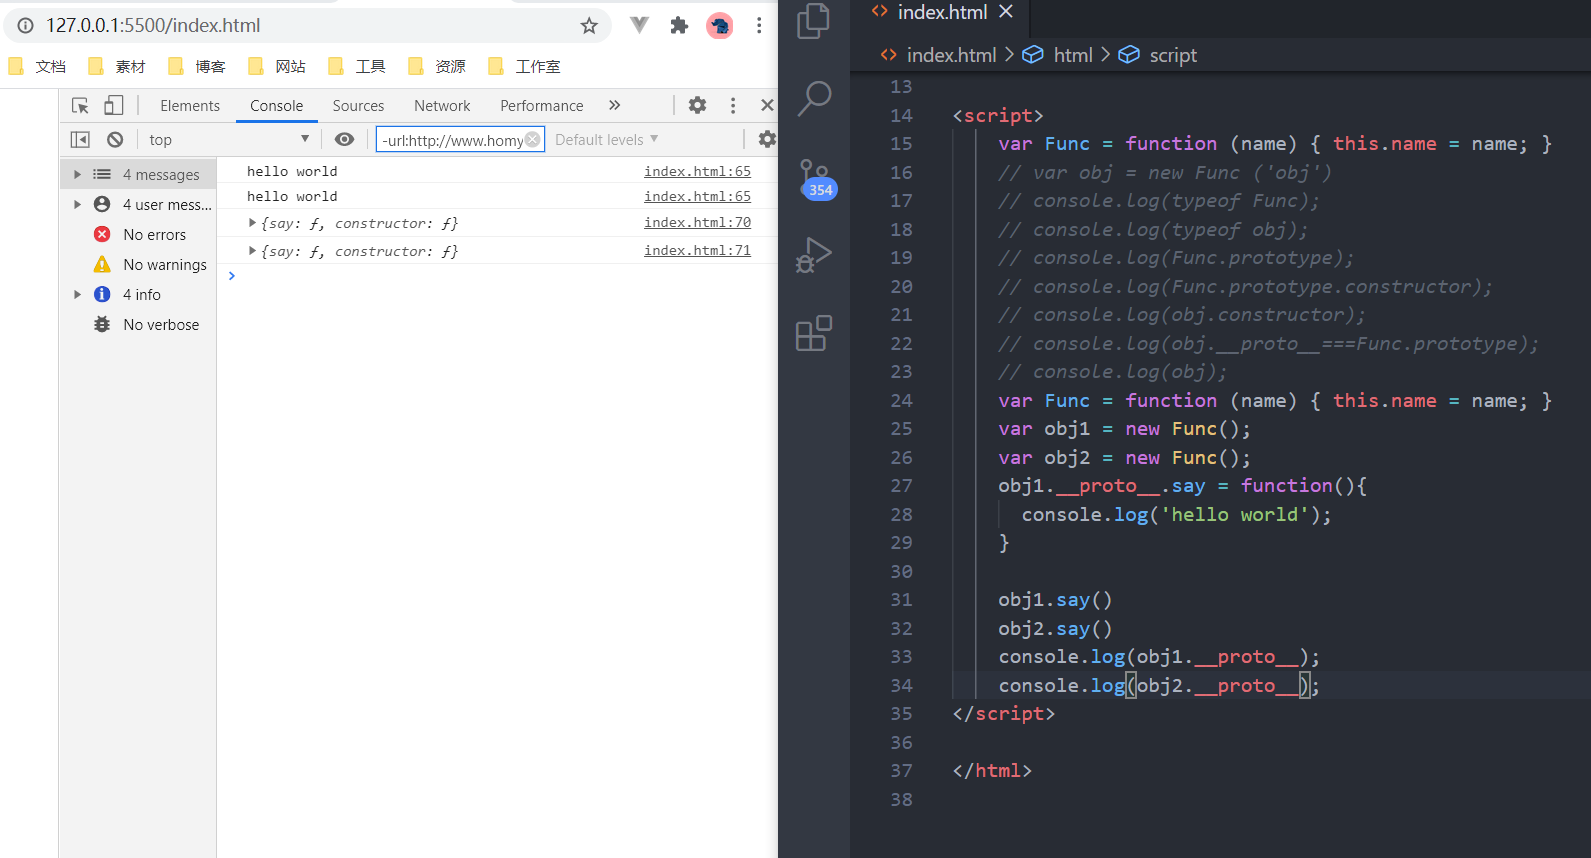
Task: Open index.html:70 source link
Action: (697, 222)
